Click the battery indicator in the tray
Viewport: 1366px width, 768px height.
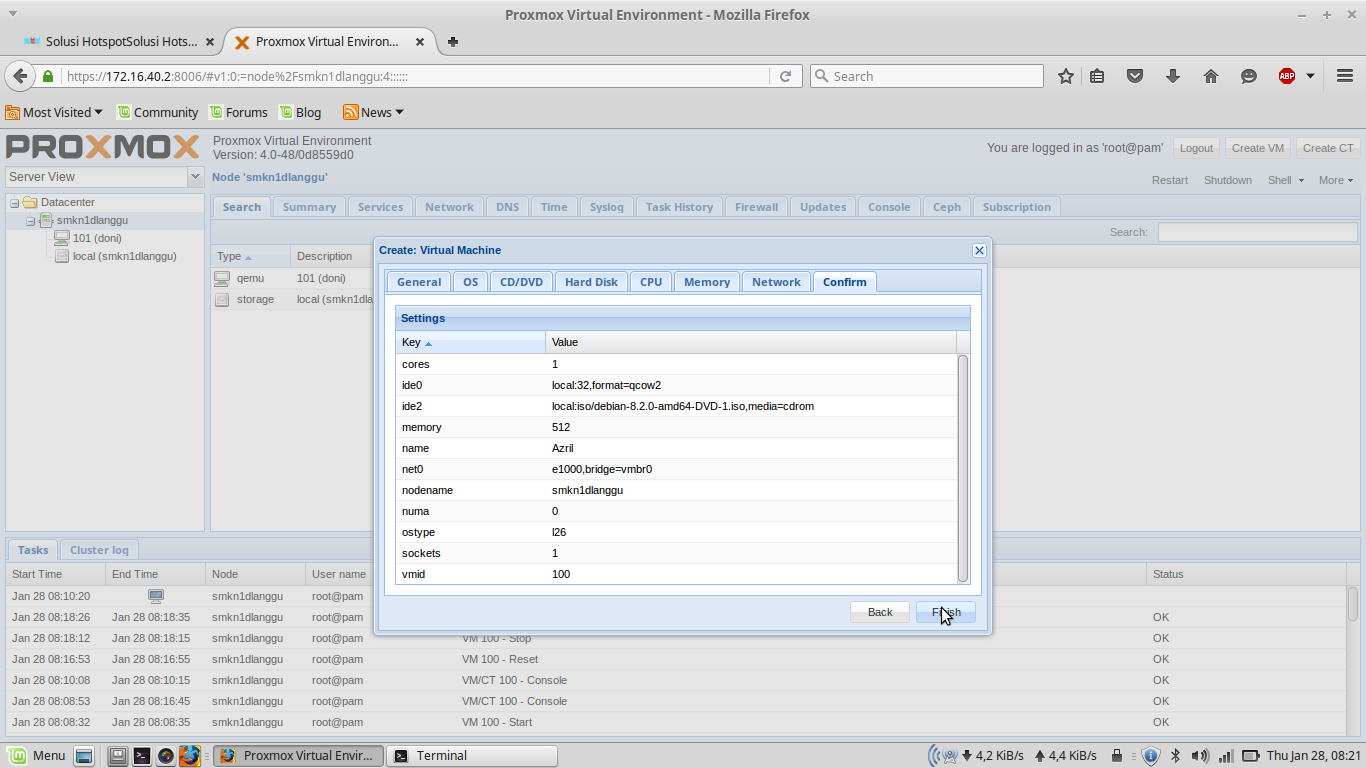tap(1250, 756)
